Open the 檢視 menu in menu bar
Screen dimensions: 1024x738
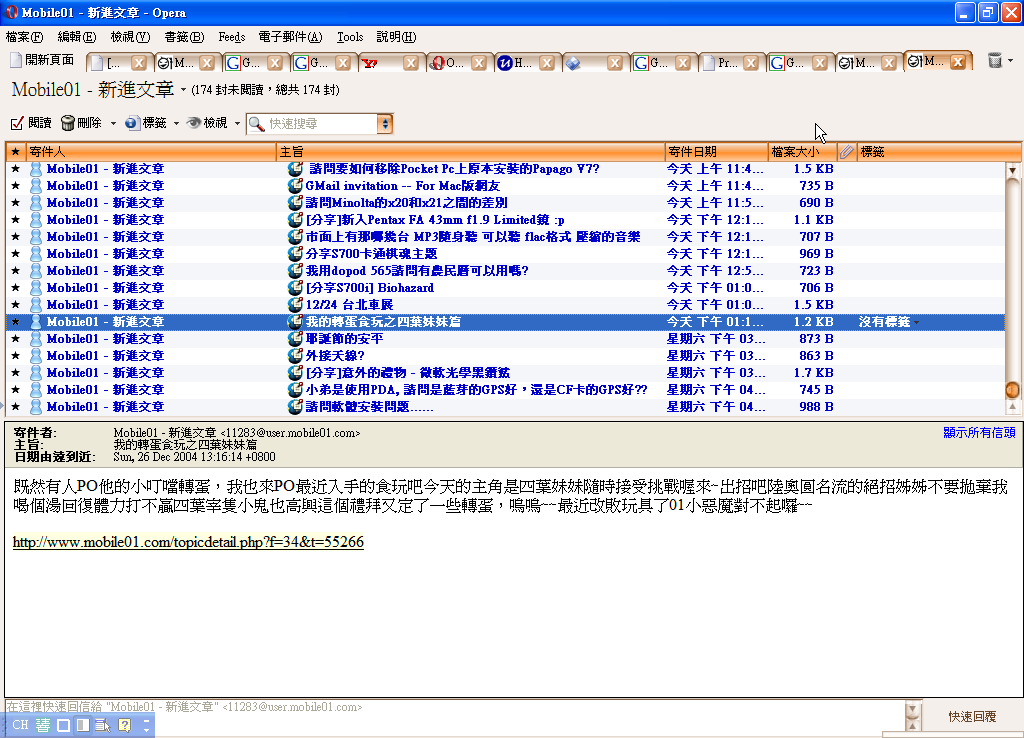pos(130,37)
